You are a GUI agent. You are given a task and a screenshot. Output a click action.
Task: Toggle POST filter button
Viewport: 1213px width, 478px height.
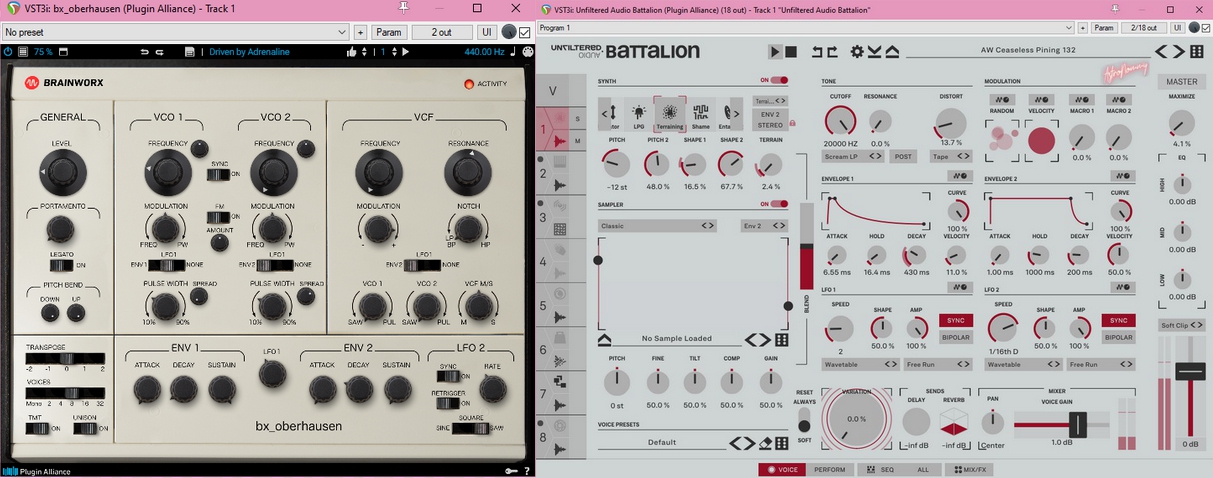(903, 156)
